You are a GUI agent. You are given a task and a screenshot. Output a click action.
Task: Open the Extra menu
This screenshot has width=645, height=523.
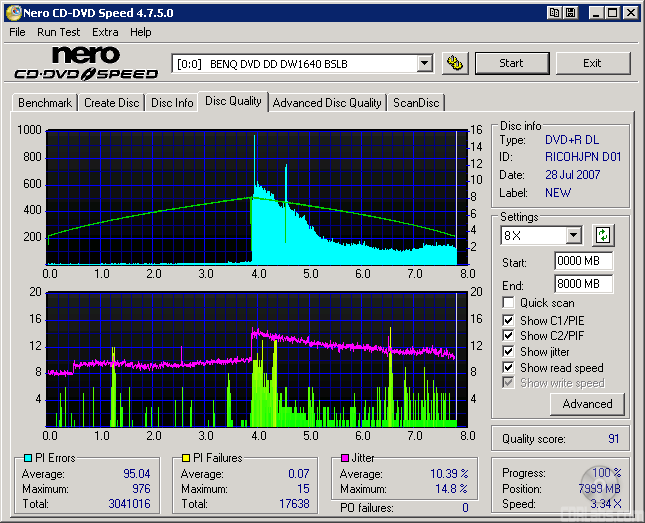105,32
